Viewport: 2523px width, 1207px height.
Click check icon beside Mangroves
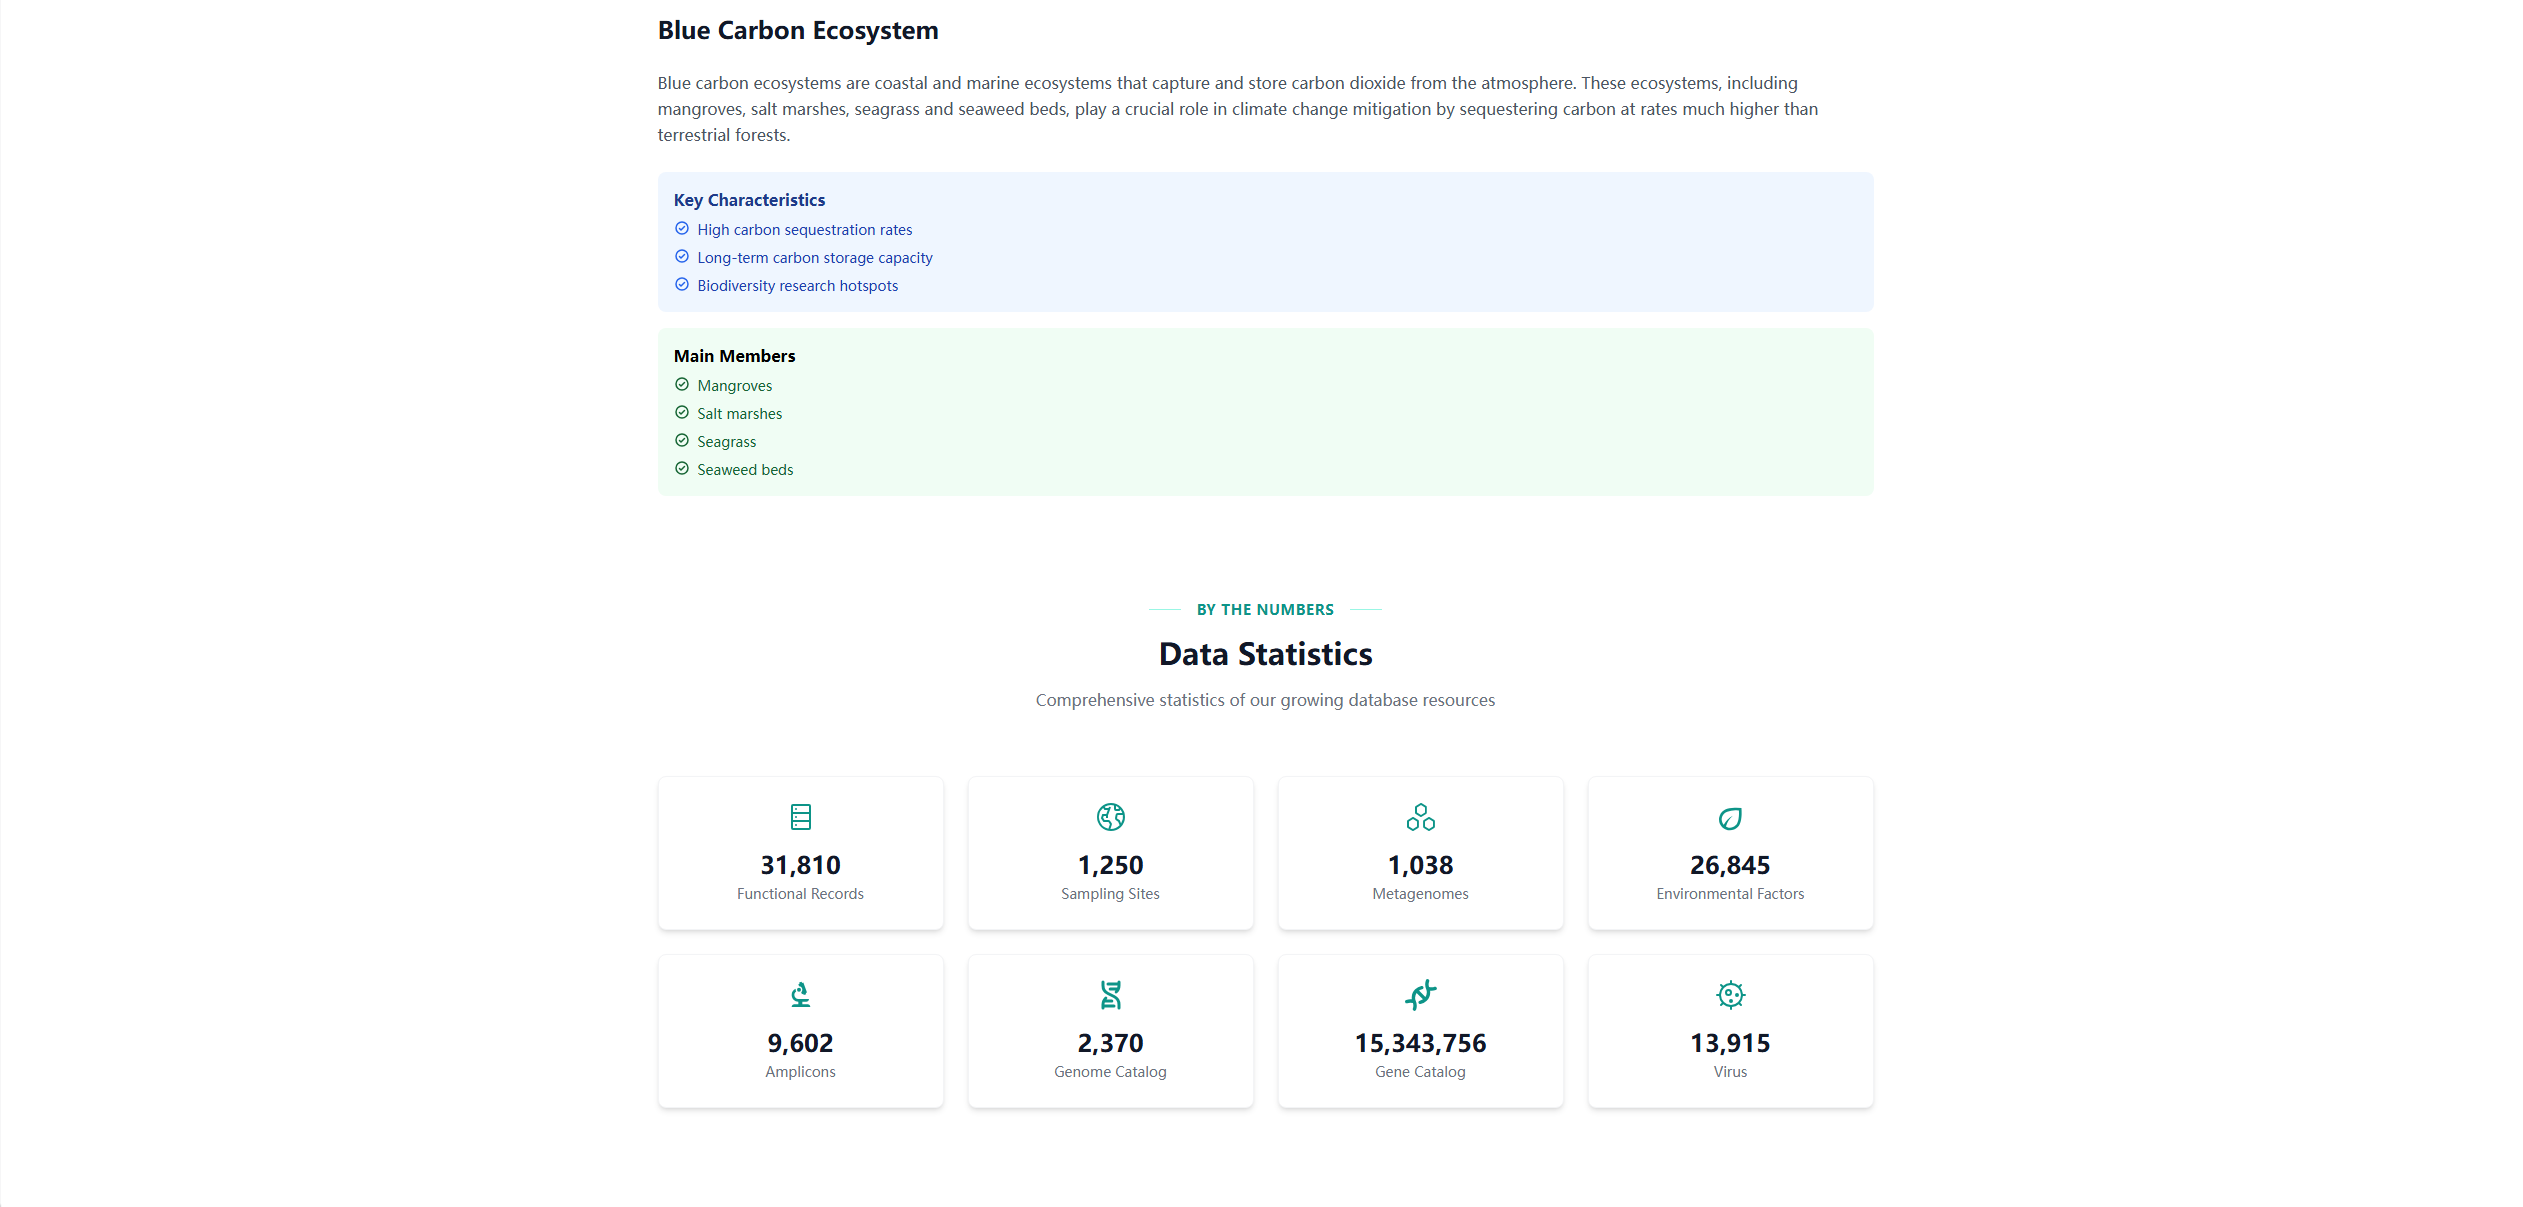(x=682, y=385)
